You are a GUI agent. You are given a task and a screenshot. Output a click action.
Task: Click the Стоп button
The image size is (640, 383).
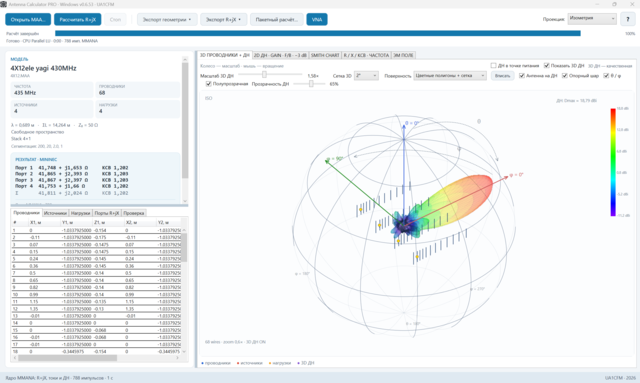point(116,20)
